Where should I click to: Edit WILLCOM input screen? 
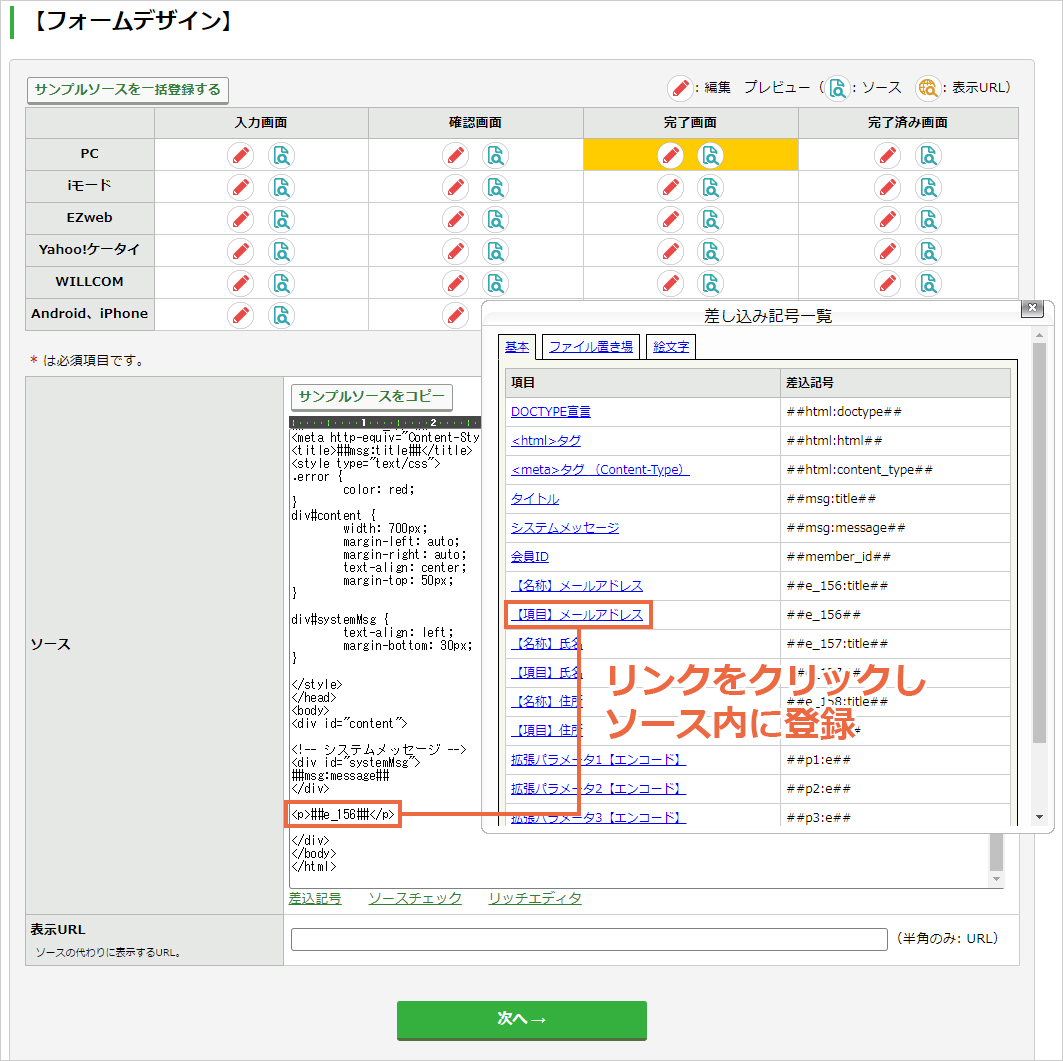click(241, 283)
